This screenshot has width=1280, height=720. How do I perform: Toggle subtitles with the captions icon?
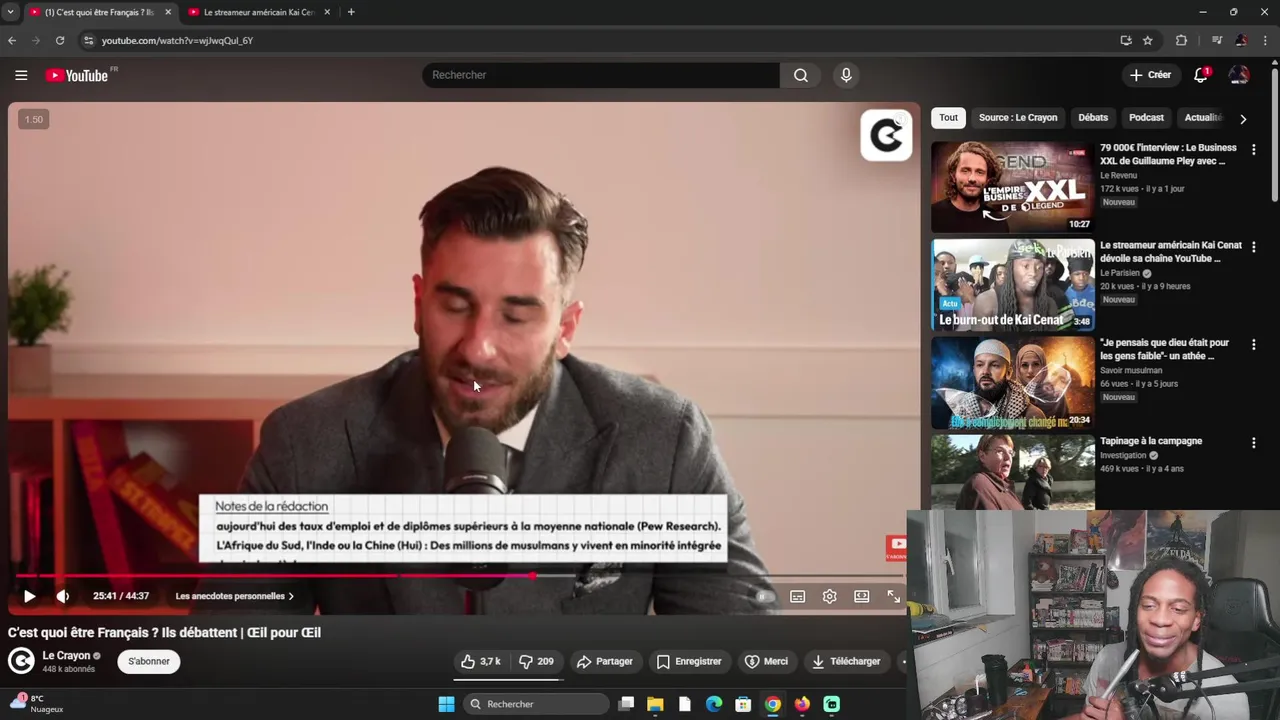pyautogui.click(x=797, y=597)
